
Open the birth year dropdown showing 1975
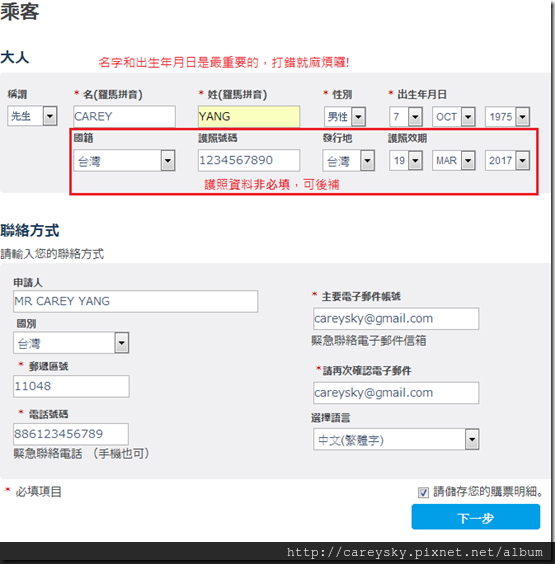(x=507, y=117)
